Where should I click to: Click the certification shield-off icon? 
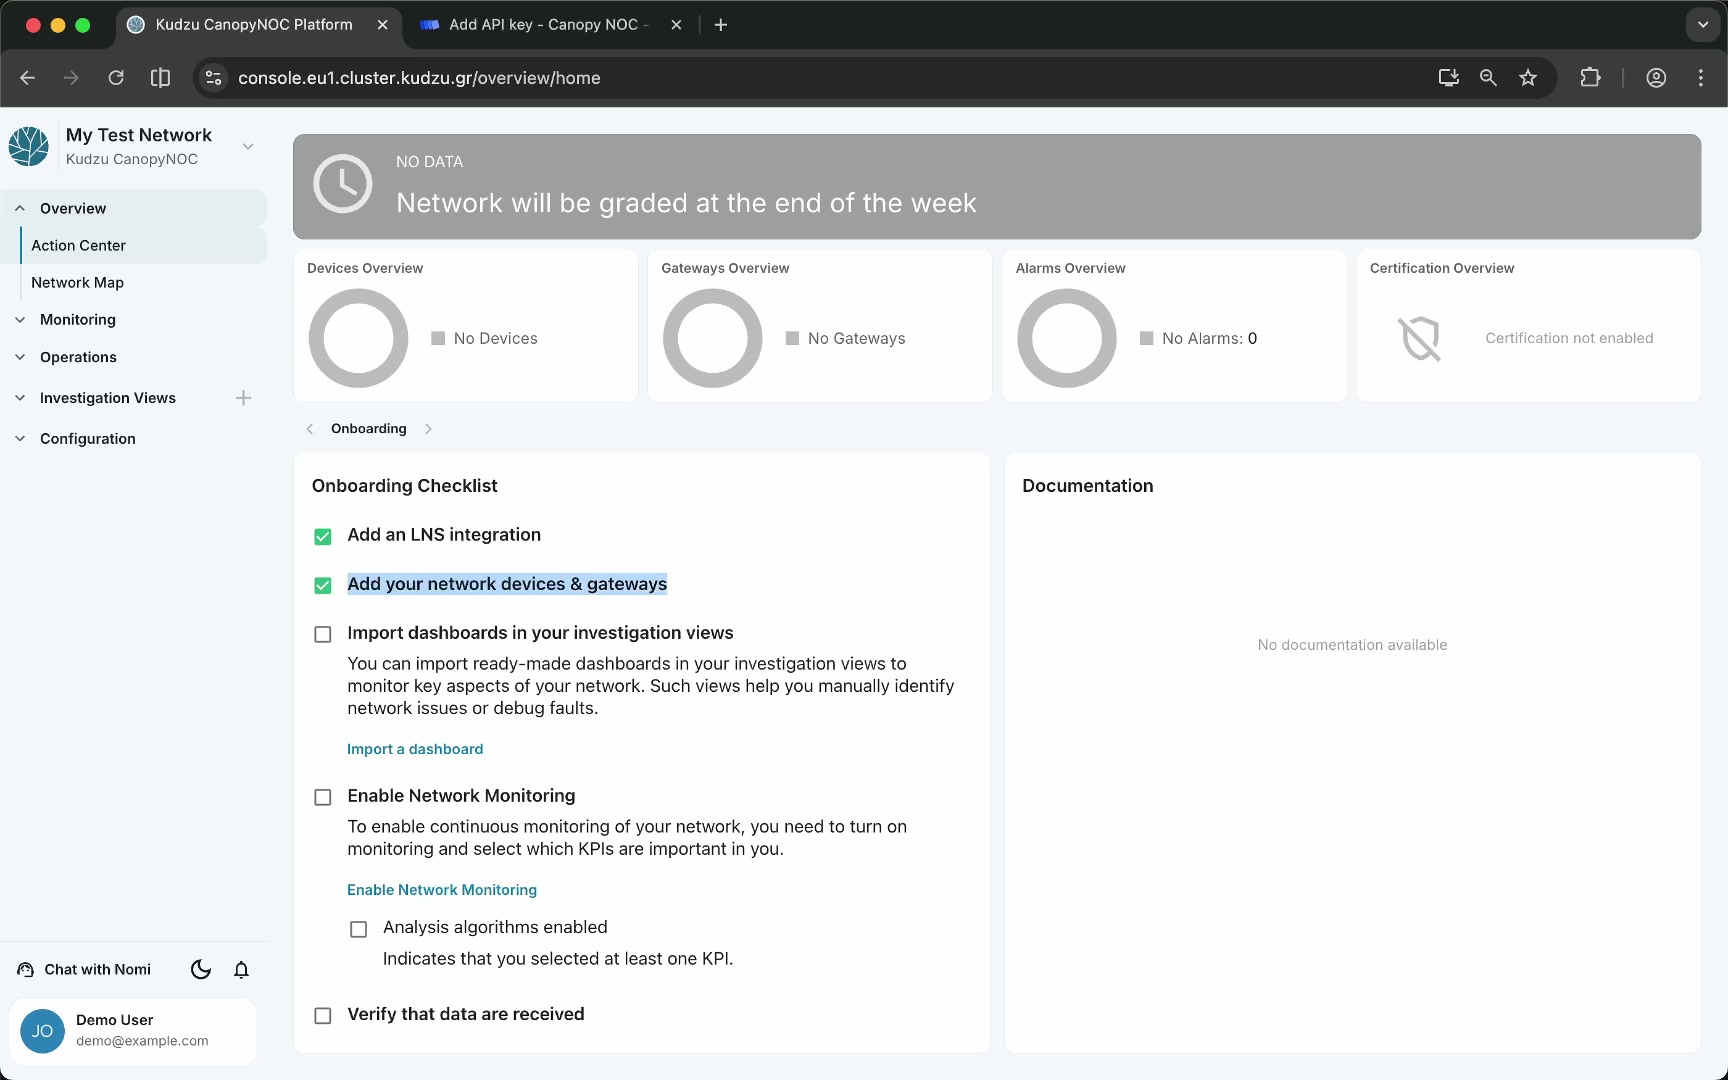(1420, 338)
